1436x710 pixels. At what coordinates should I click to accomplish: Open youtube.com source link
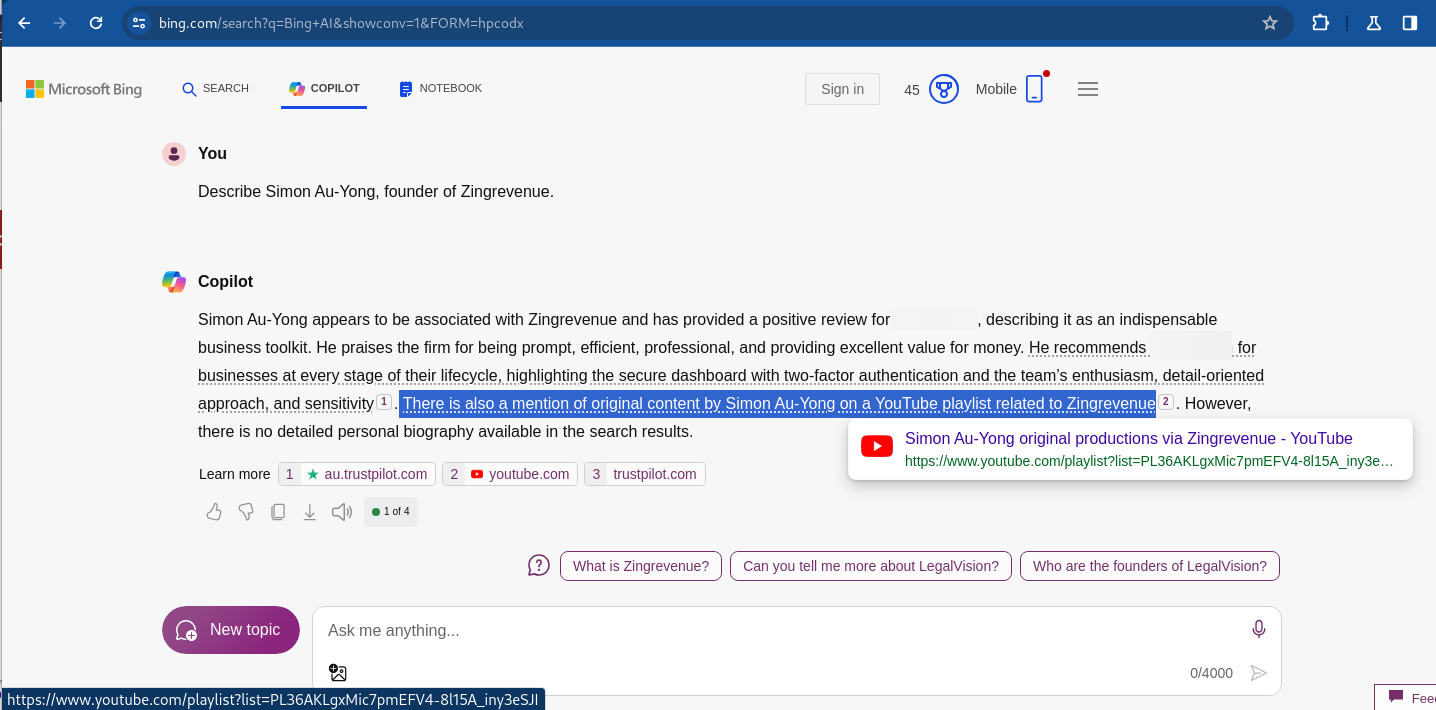510,474
